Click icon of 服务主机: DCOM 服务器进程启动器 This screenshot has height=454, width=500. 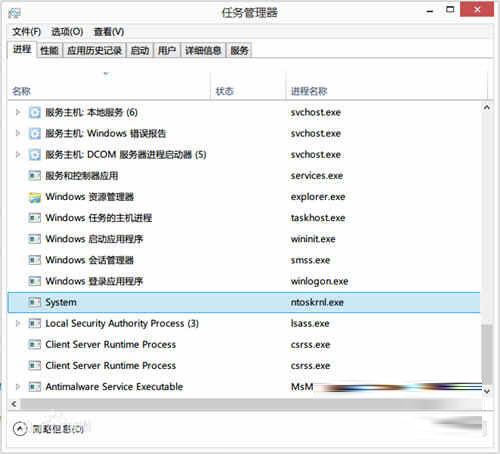[34, 155]
